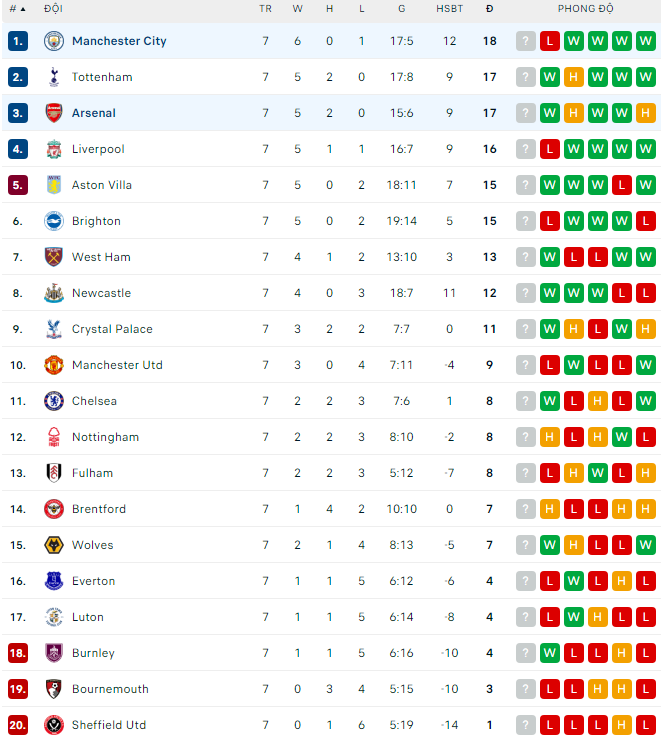Screen dimensions: 661x742
Task: Click the Chelsea club crest
Action: coord(53,401)
